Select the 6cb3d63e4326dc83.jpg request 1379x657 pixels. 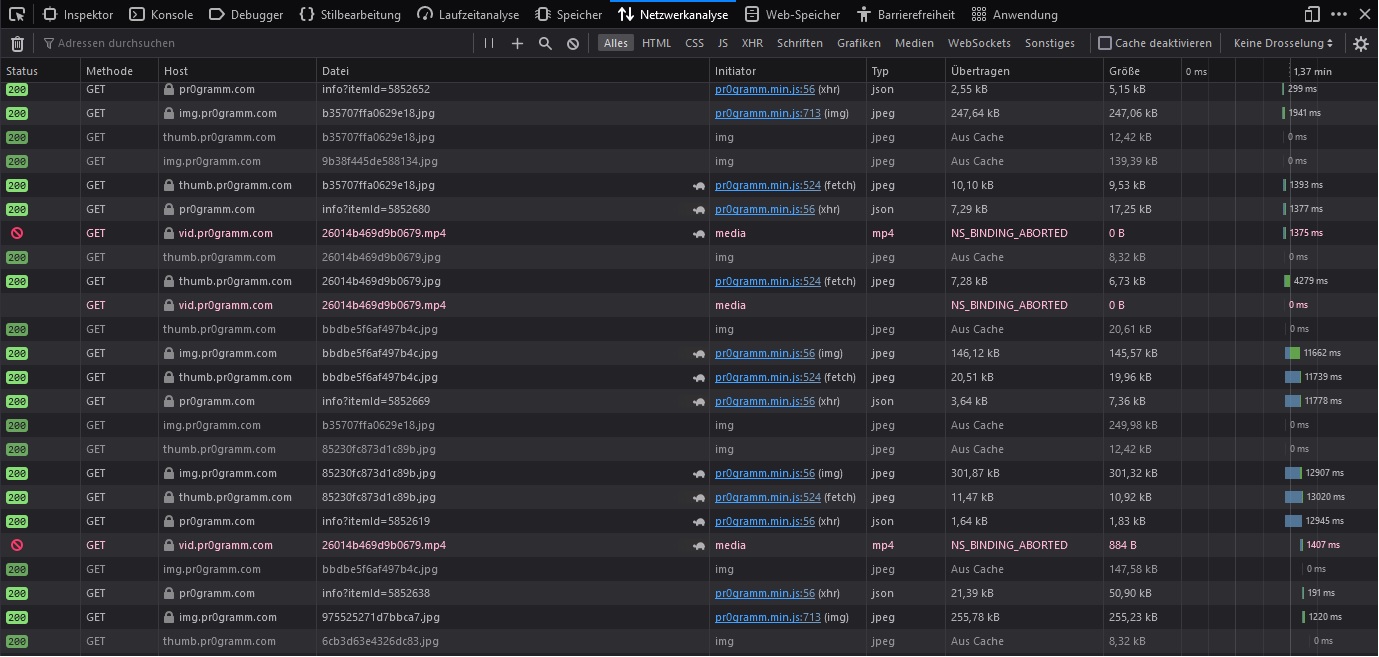689,641
